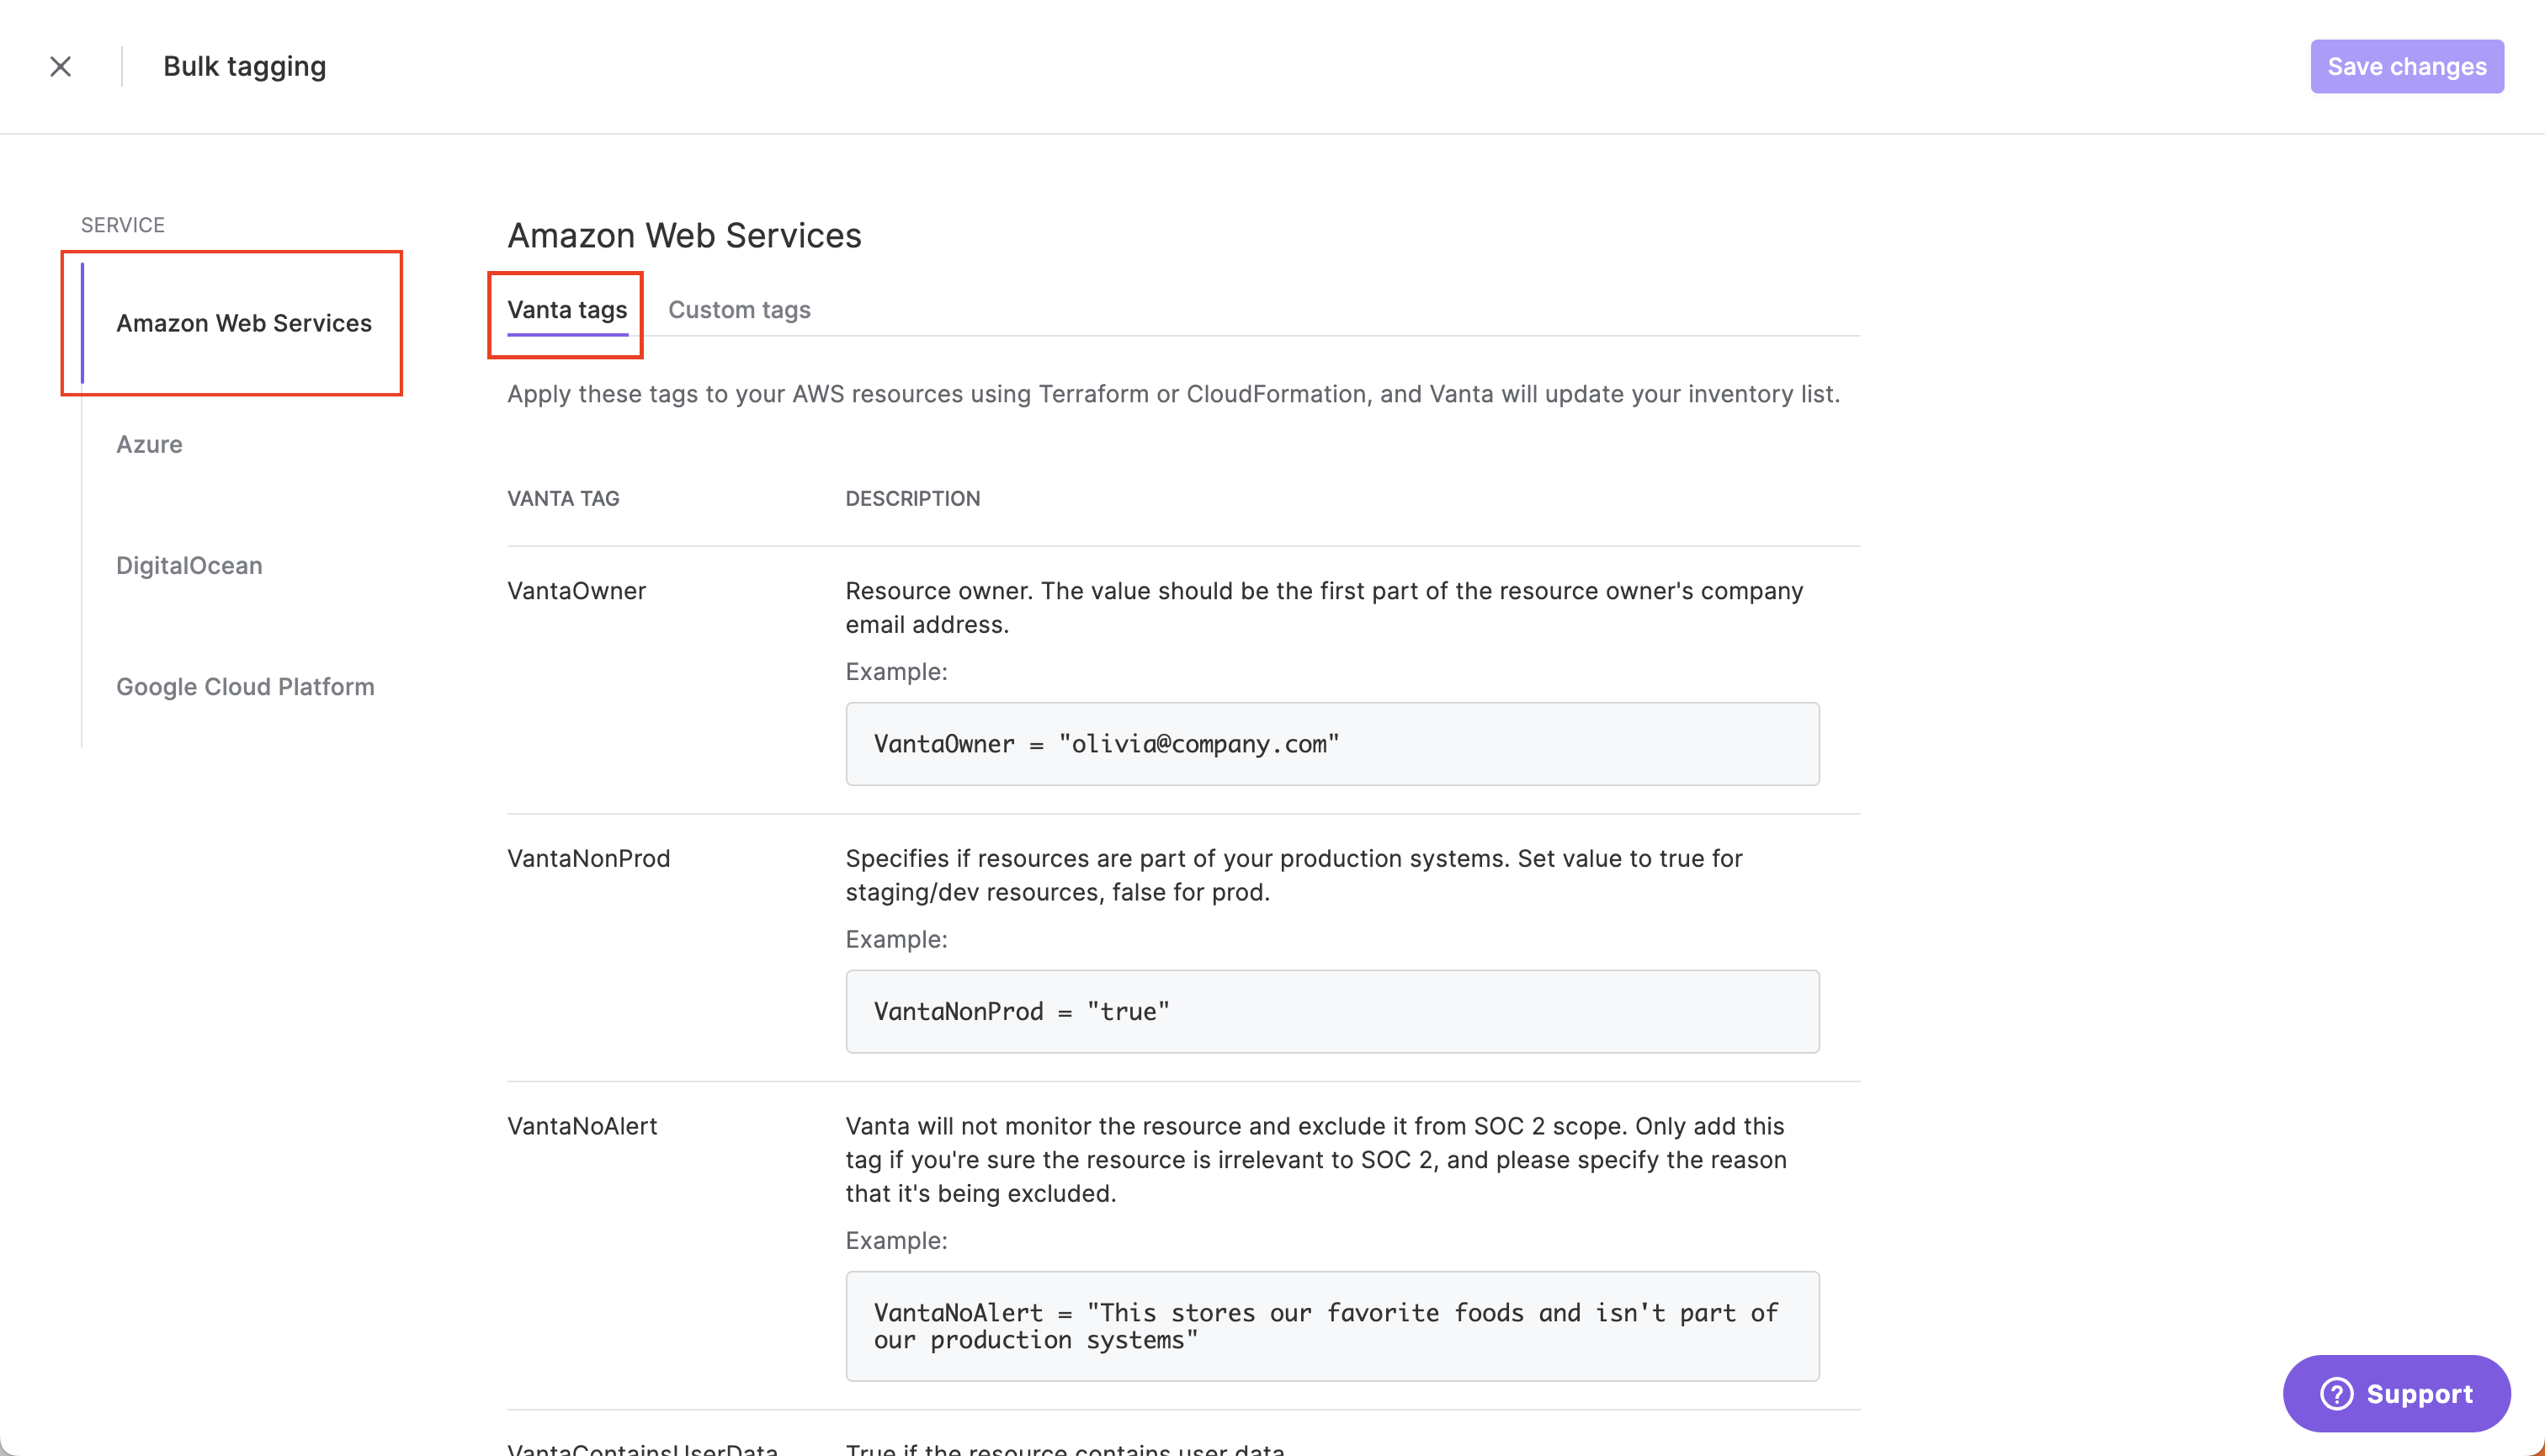Click the VANTA TAG column header
Screen dimensions: 2545x1456
[x=563, y=498]
